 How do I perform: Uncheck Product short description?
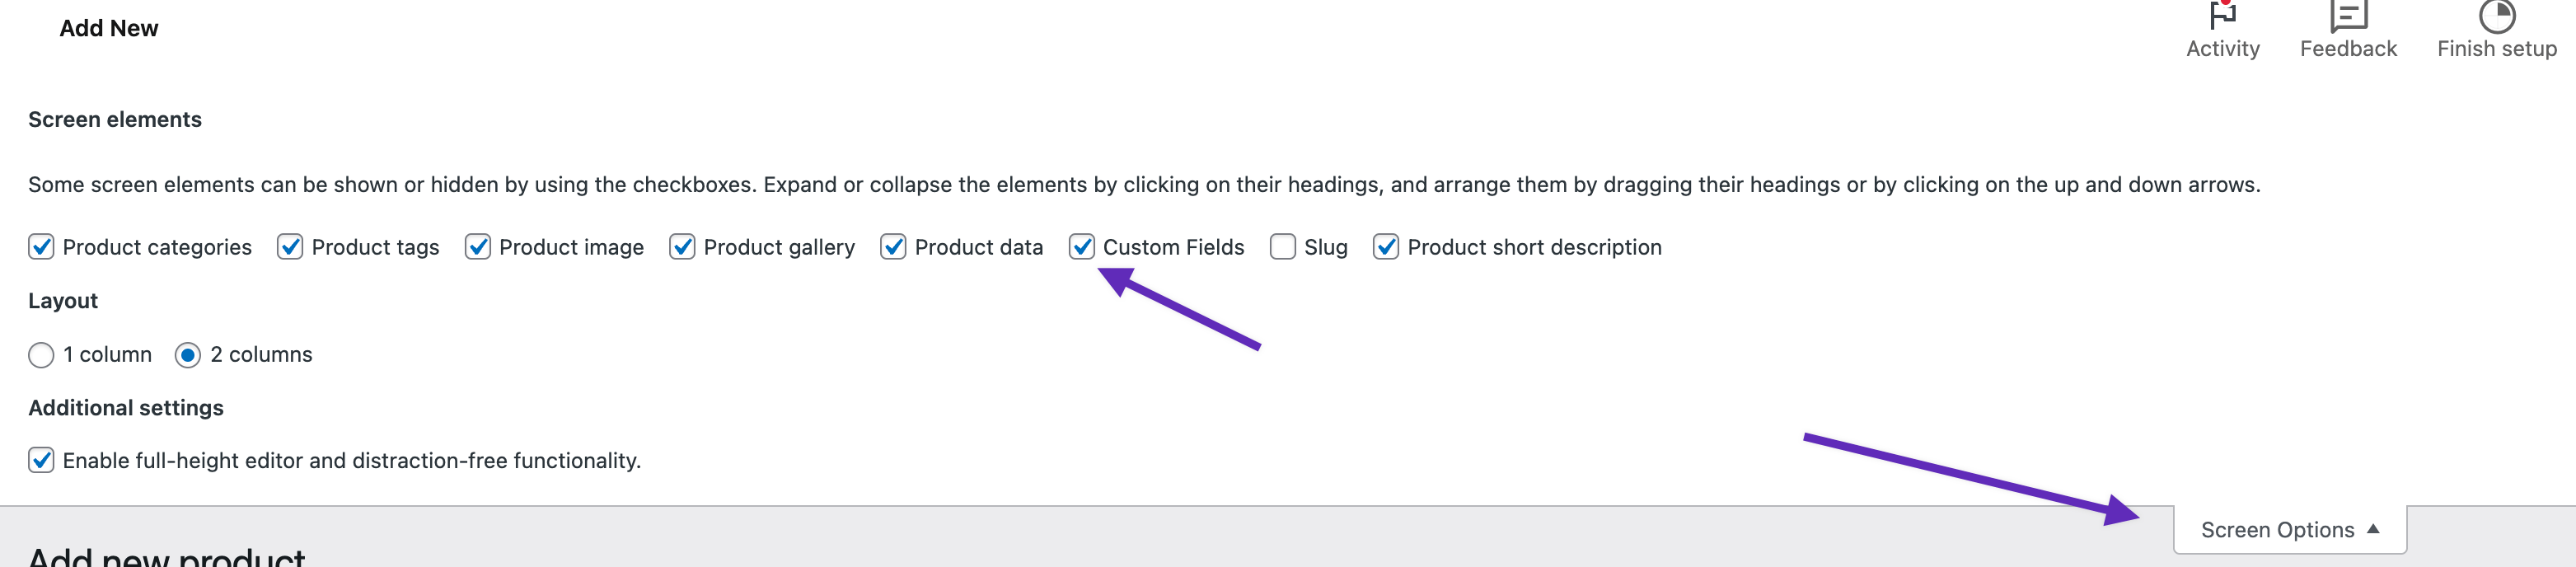click(1386, 246)
